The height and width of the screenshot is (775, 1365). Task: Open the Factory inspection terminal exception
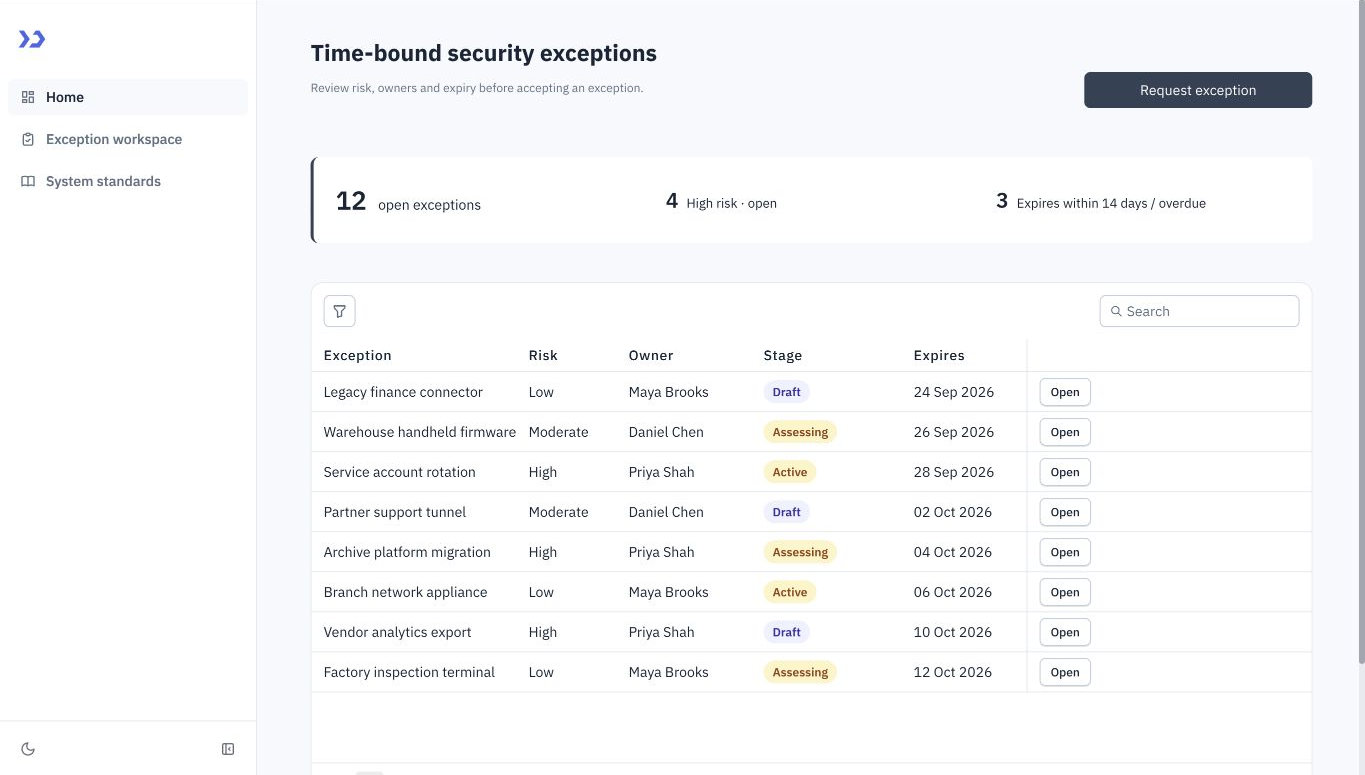pos(1065,672)
